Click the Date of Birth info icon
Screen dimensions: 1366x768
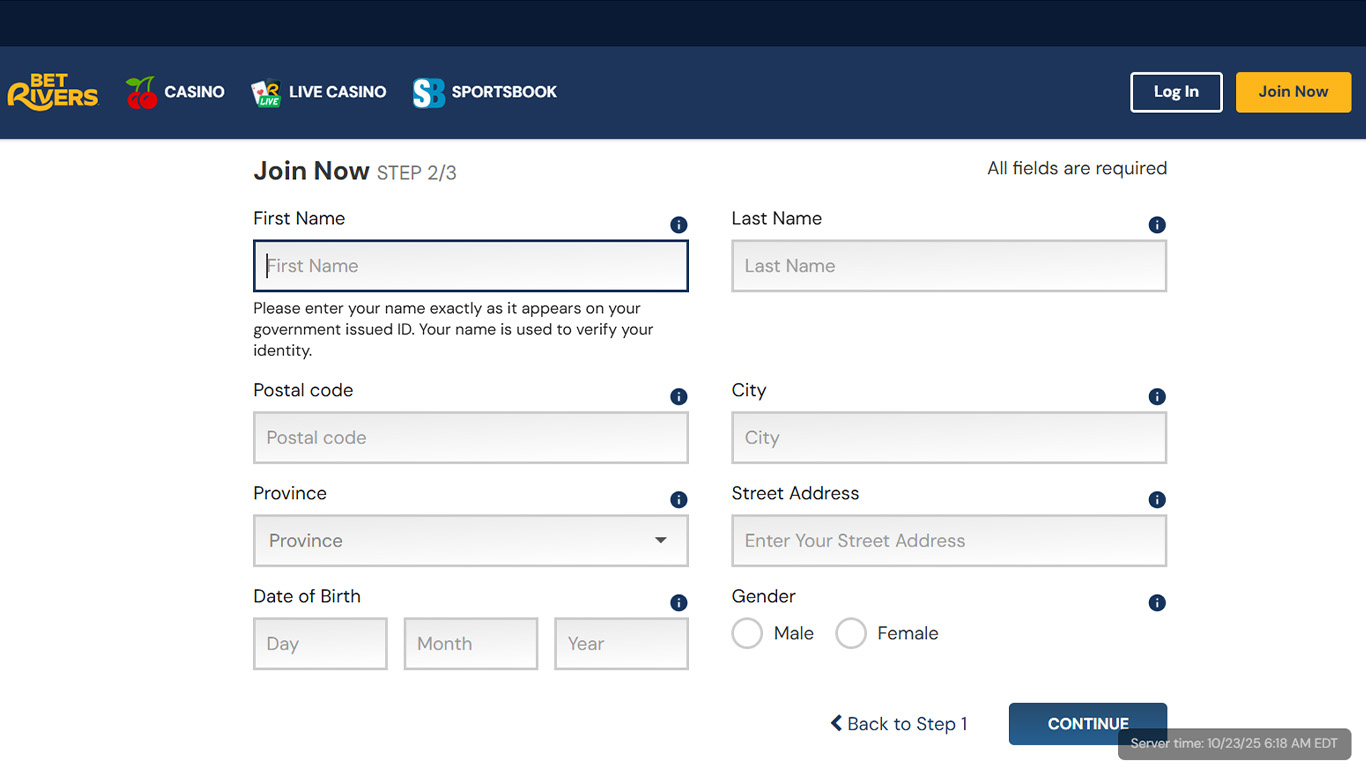[x=678, y=603]
